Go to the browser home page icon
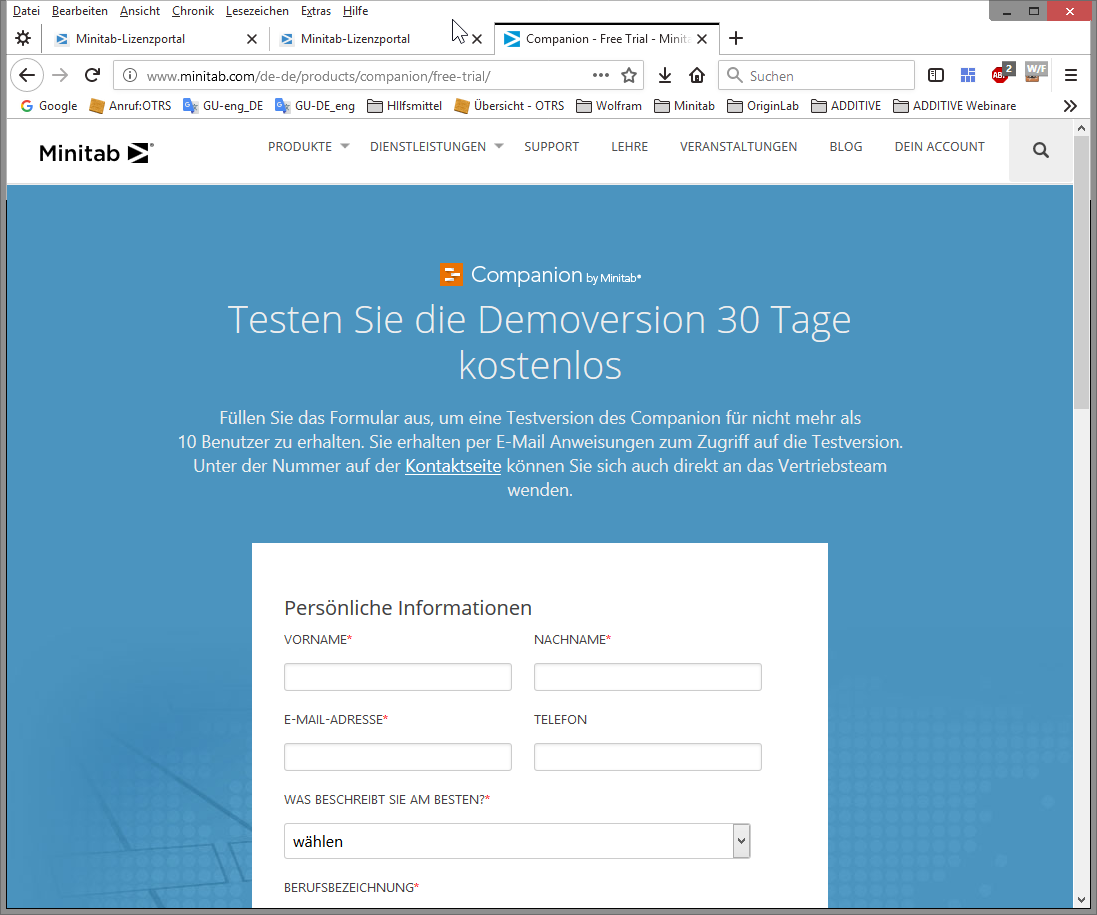The image size is (1097, 915). pos(697,76)
